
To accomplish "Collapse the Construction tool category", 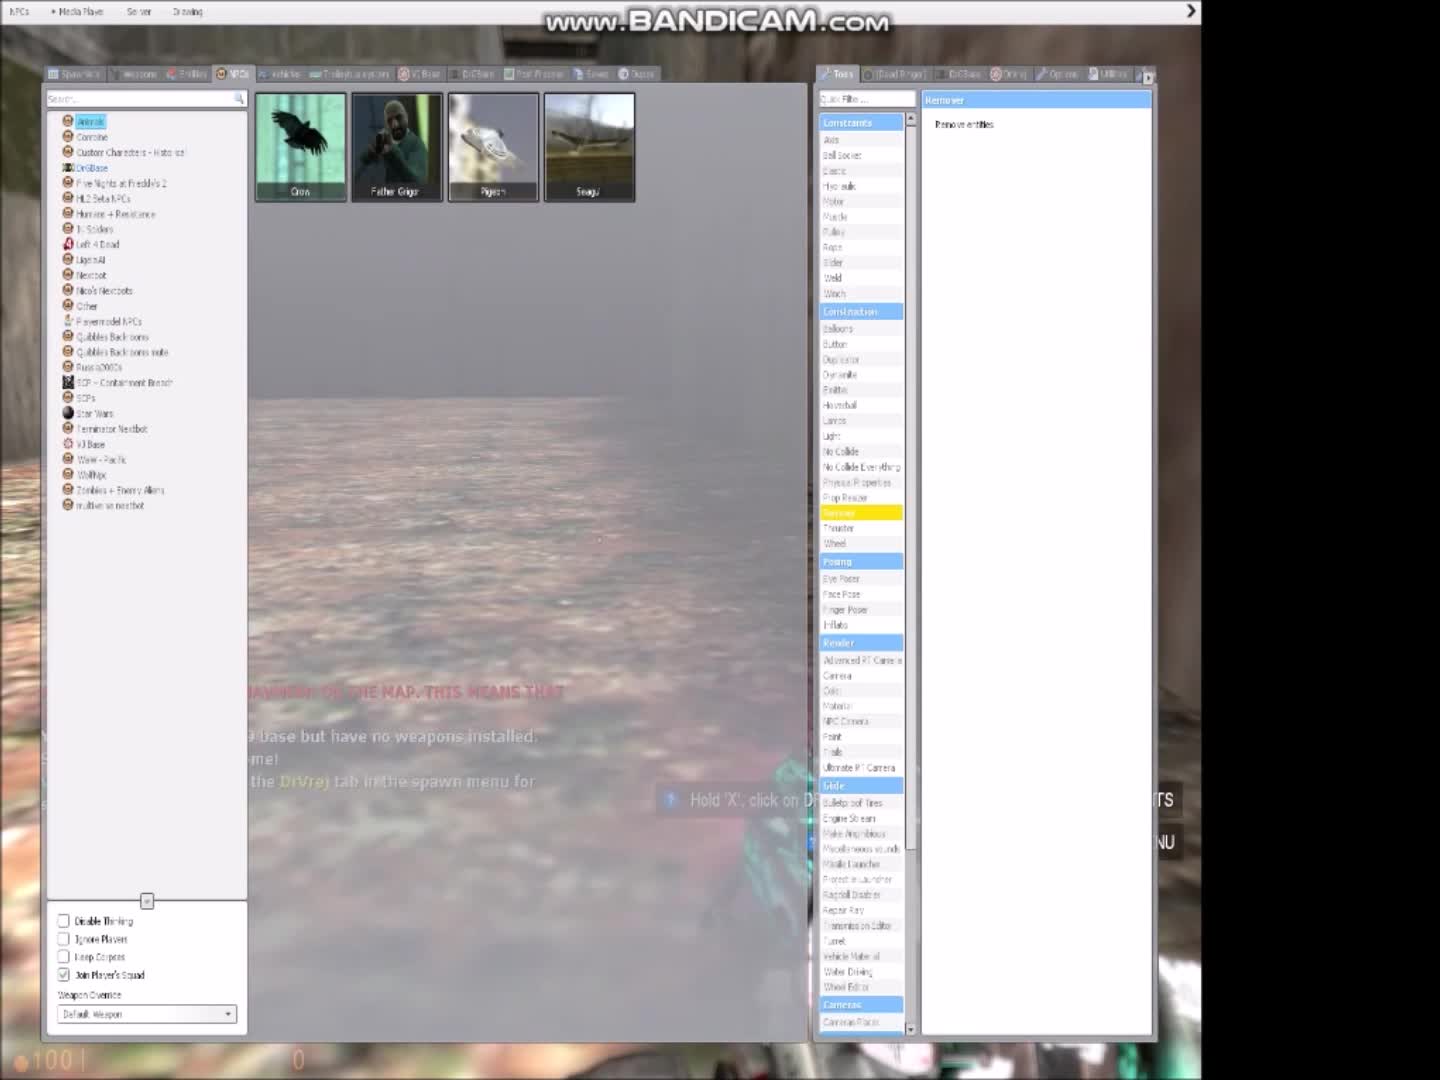I will [x=861, y=311].
